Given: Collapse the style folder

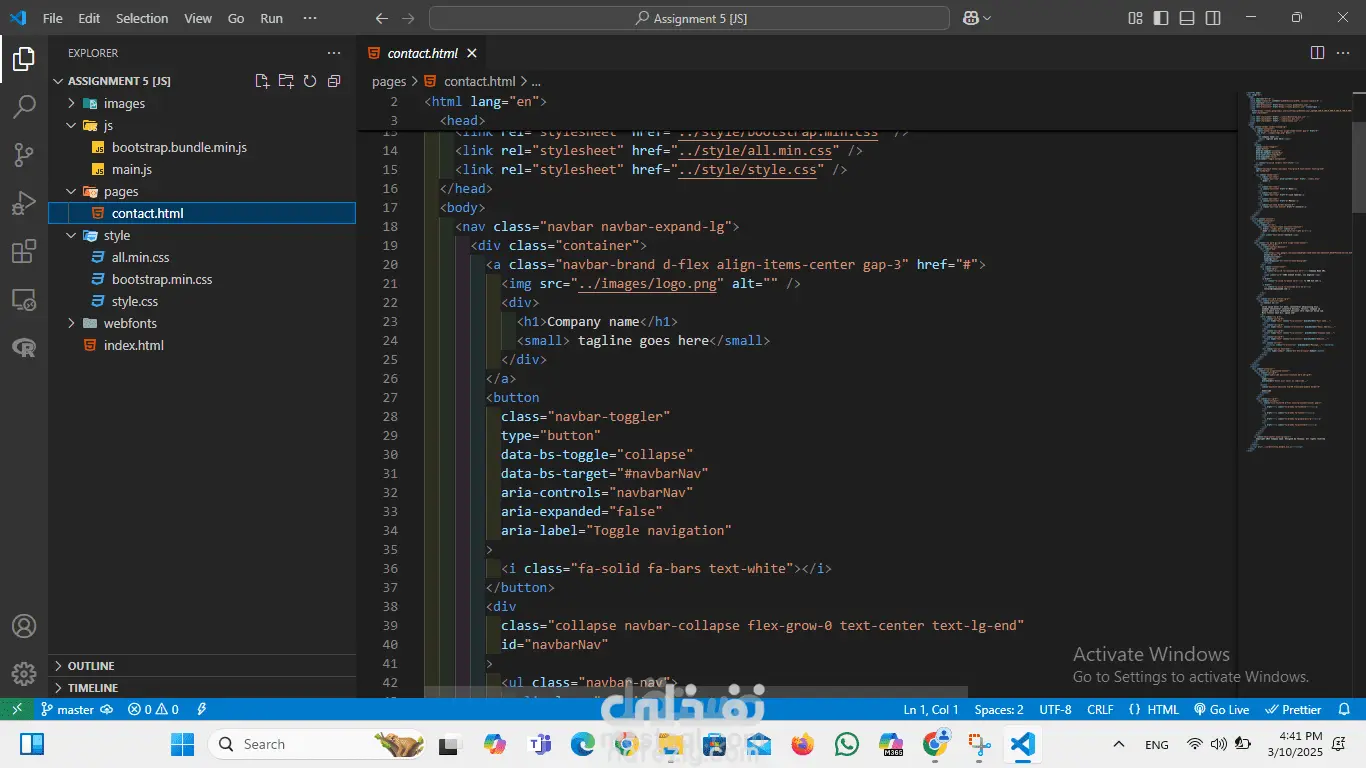Looking at the screenshot, I should (x=116, y=235).
